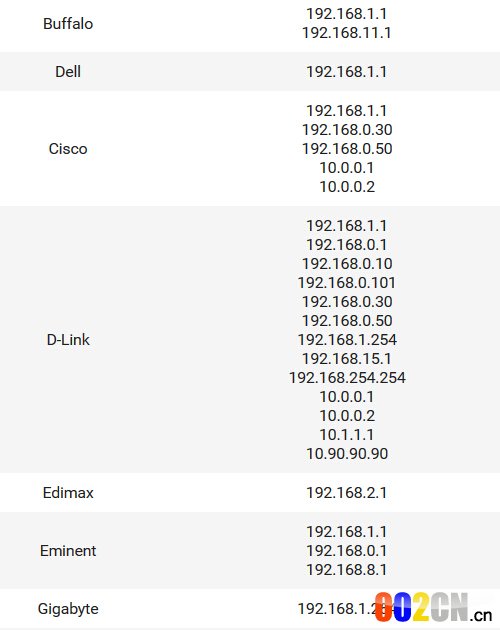500x630 pixels.
Task: Click the 002CN.cn watermark logo
Action: tap(433, 607)
